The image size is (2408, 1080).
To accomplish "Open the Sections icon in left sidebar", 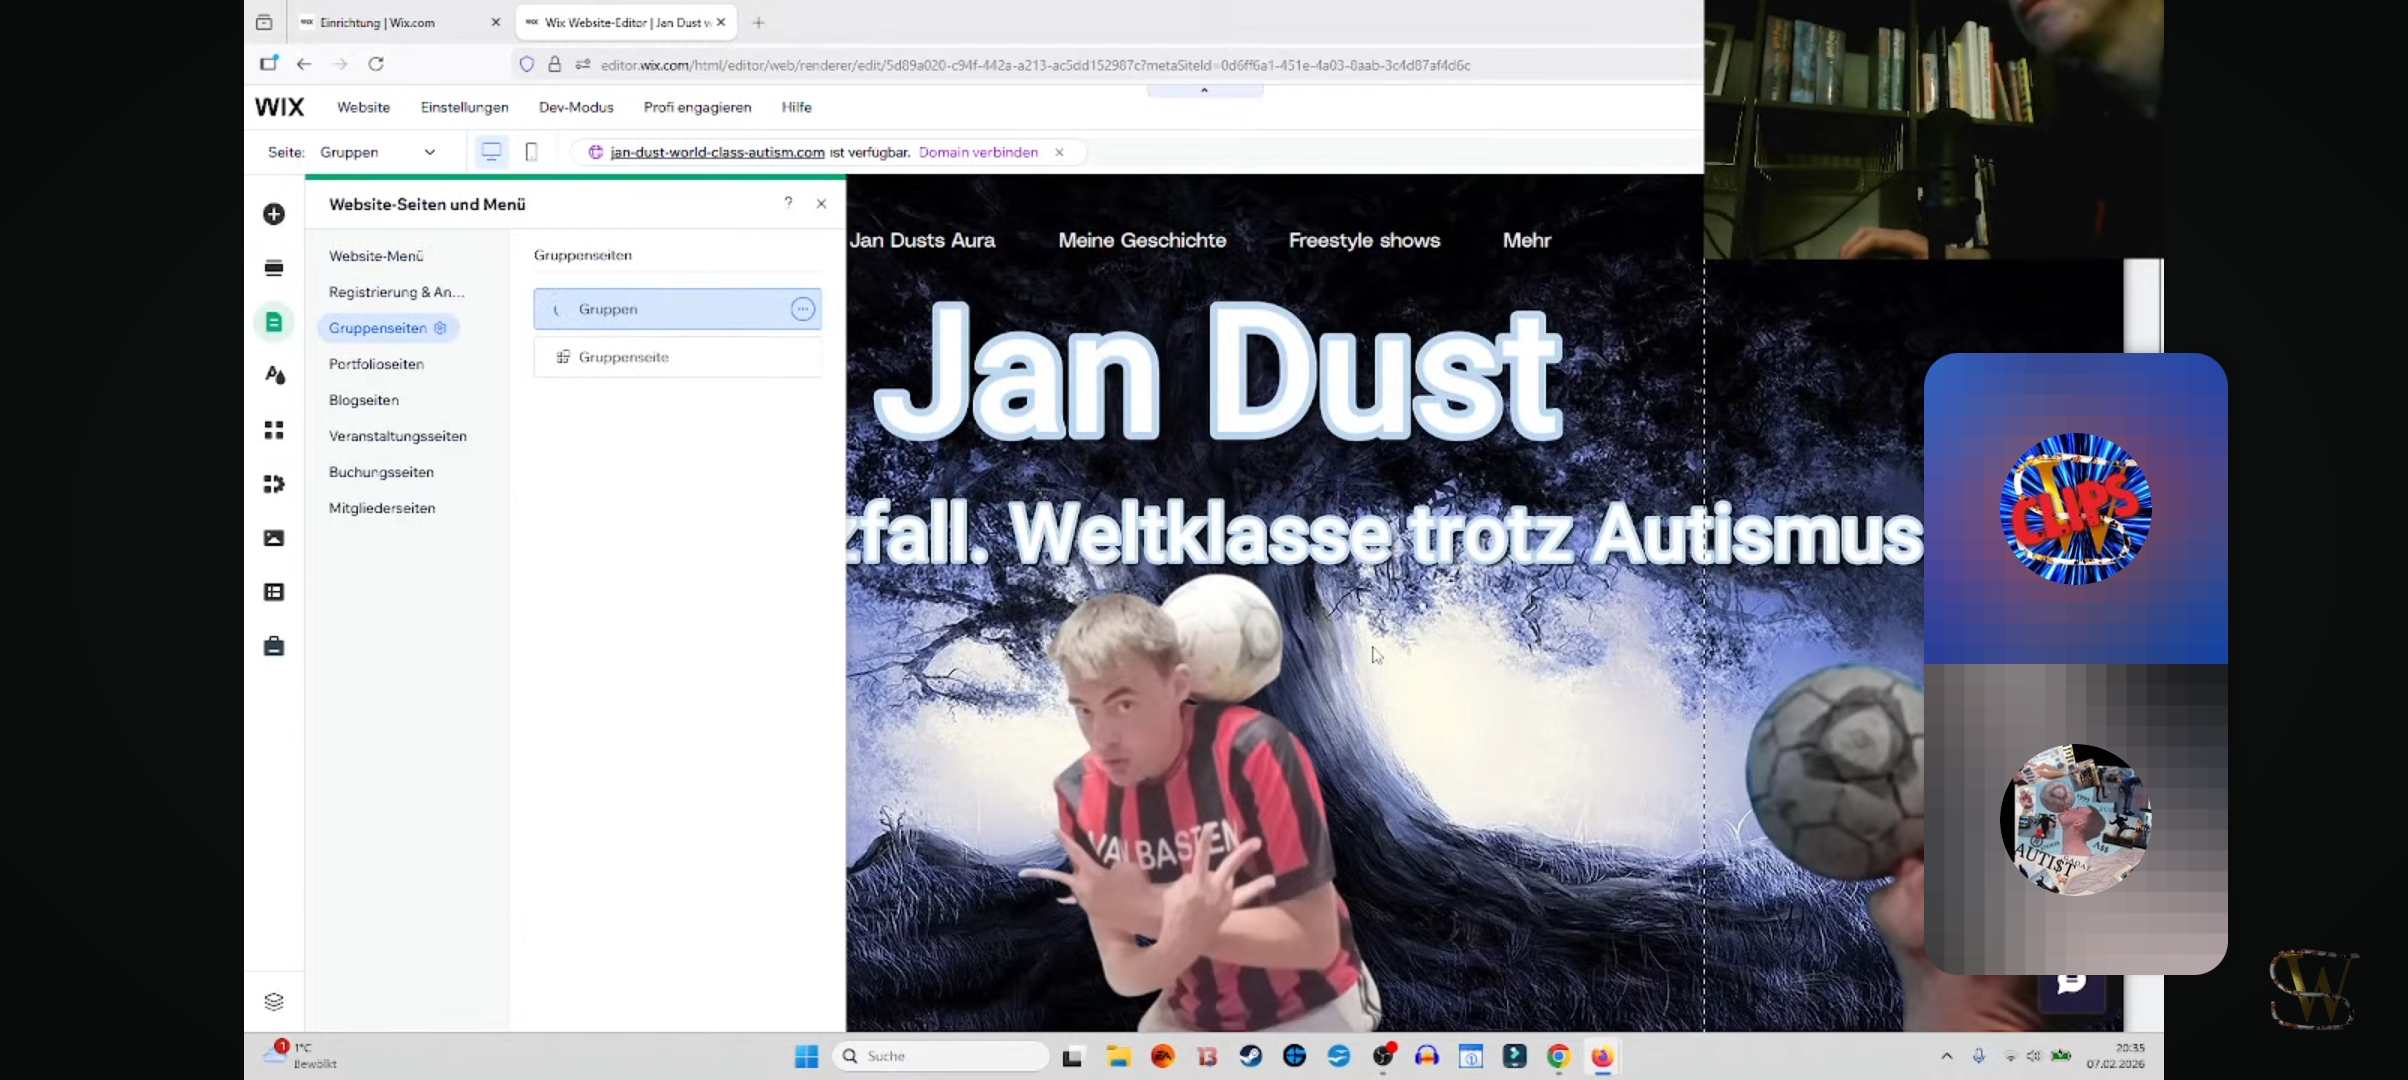I will 274,268.
